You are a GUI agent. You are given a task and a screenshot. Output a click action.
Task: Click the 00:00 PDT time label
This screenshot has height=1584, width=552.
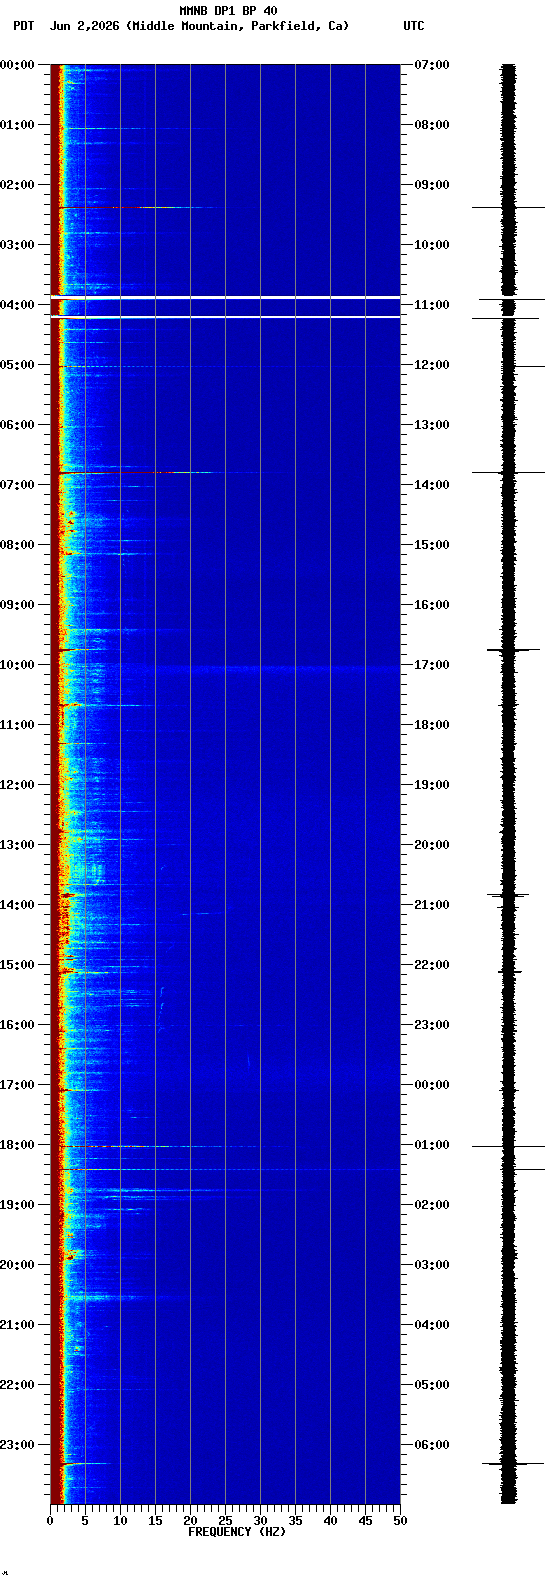point(17,65)
